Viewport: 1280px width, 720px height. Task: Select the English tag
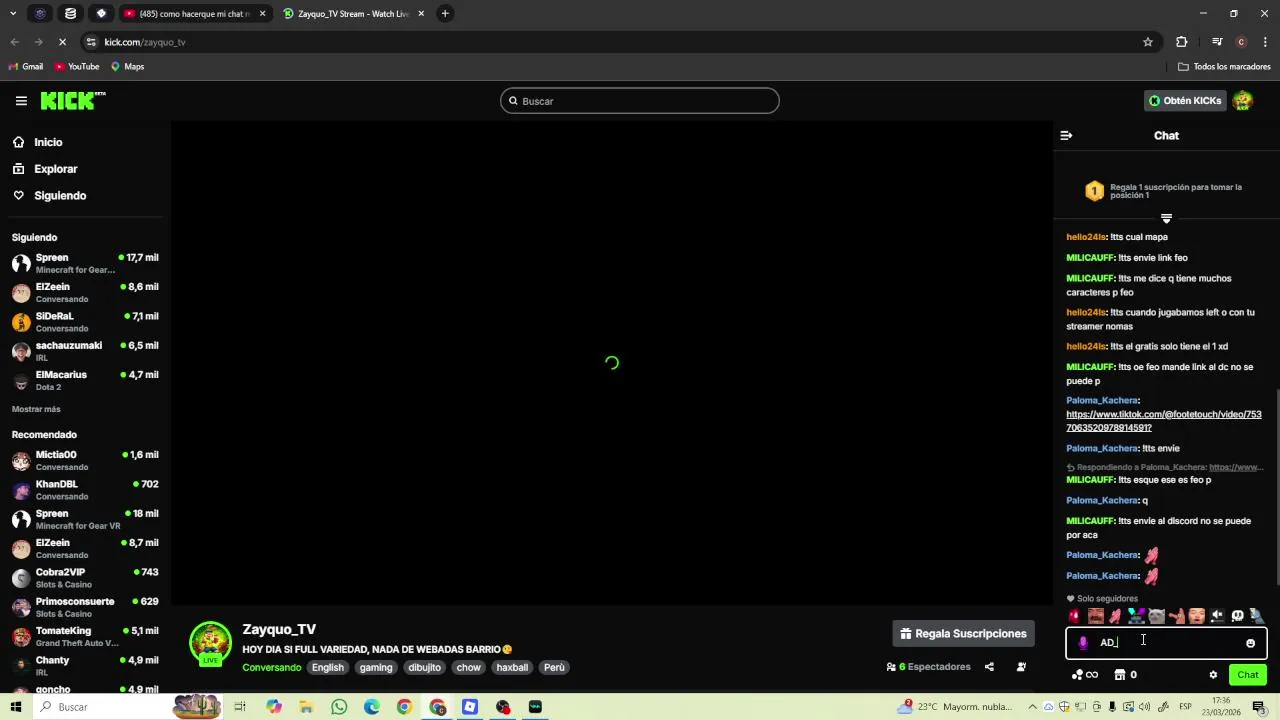pos(327,667)
